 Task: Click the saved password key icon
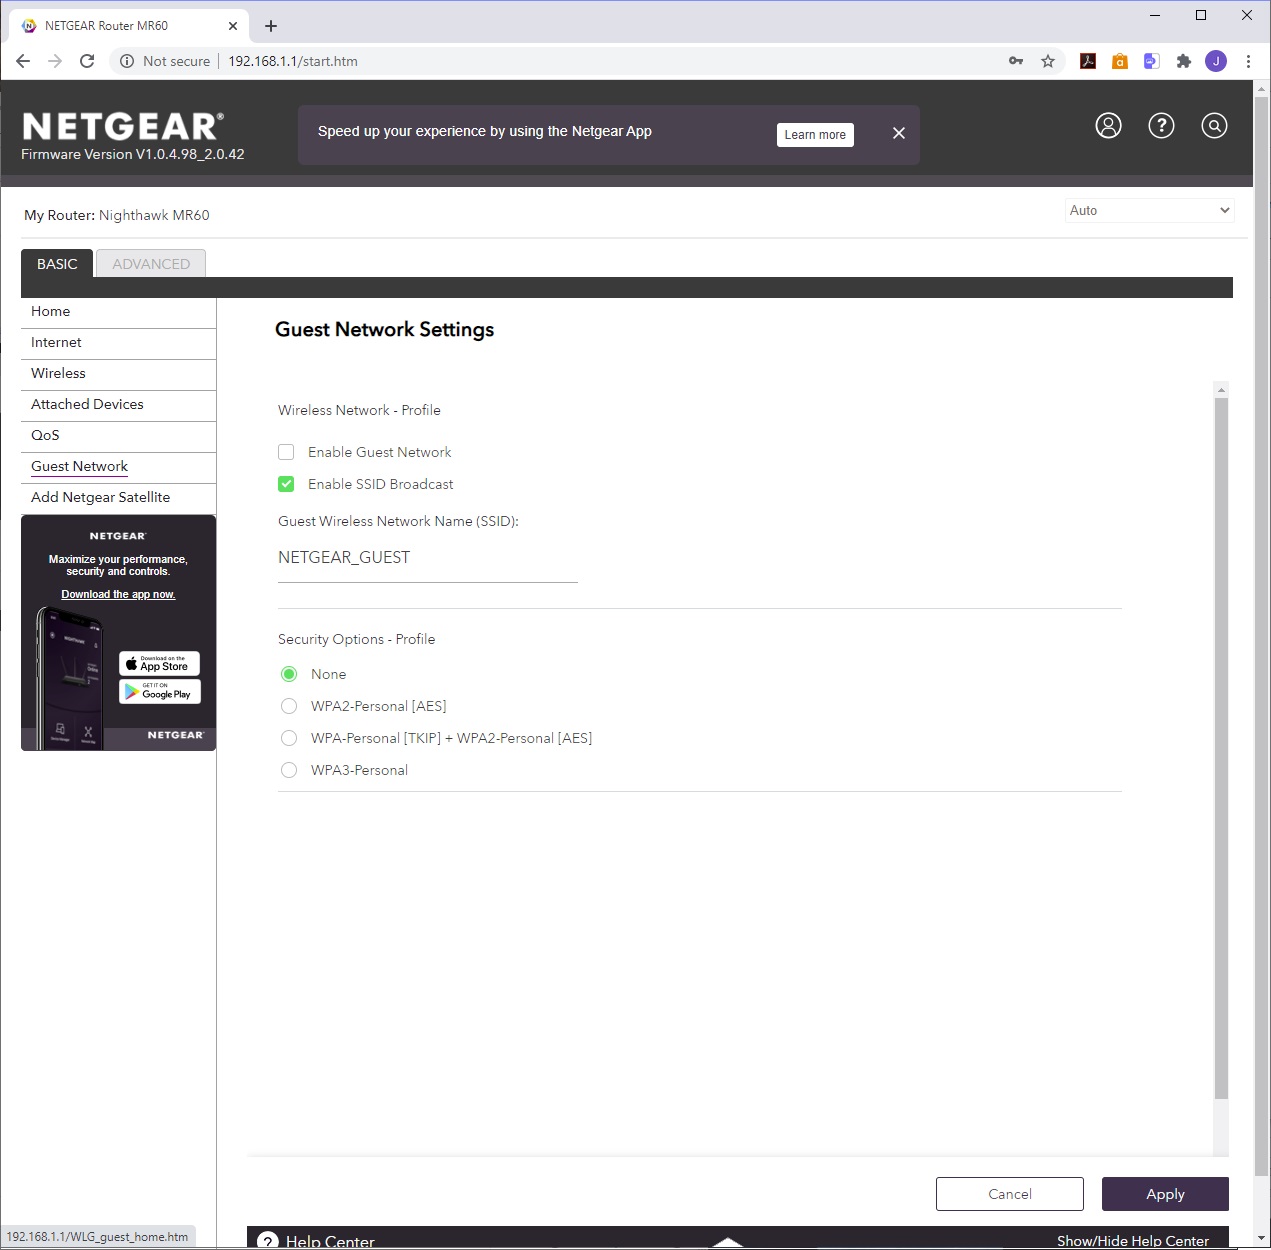coord(1016,61)
